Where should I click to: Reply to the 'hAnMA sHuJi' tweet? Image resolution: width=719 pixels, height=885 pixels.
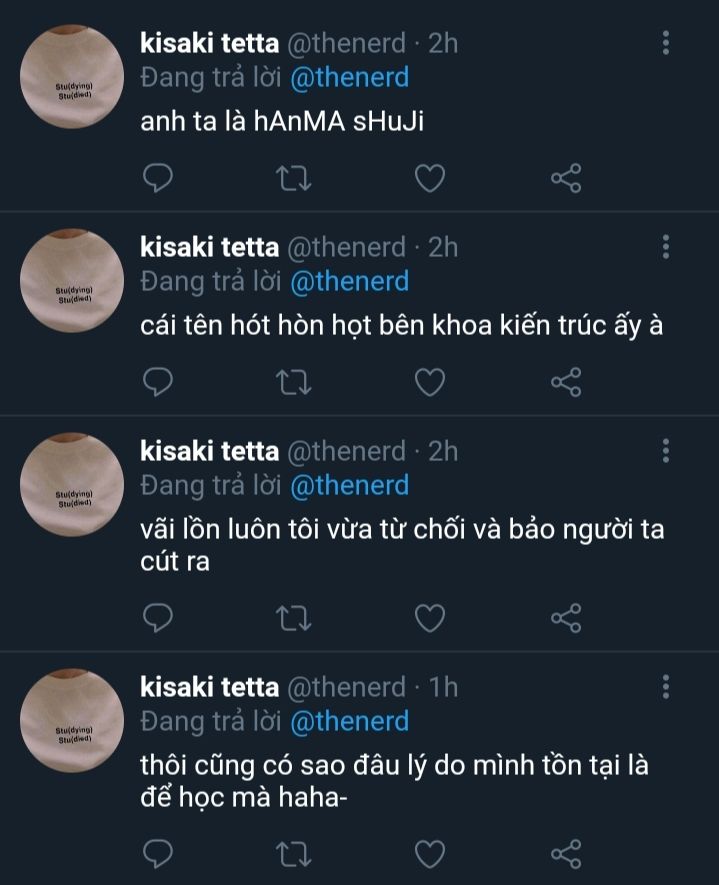coord(159,179)
